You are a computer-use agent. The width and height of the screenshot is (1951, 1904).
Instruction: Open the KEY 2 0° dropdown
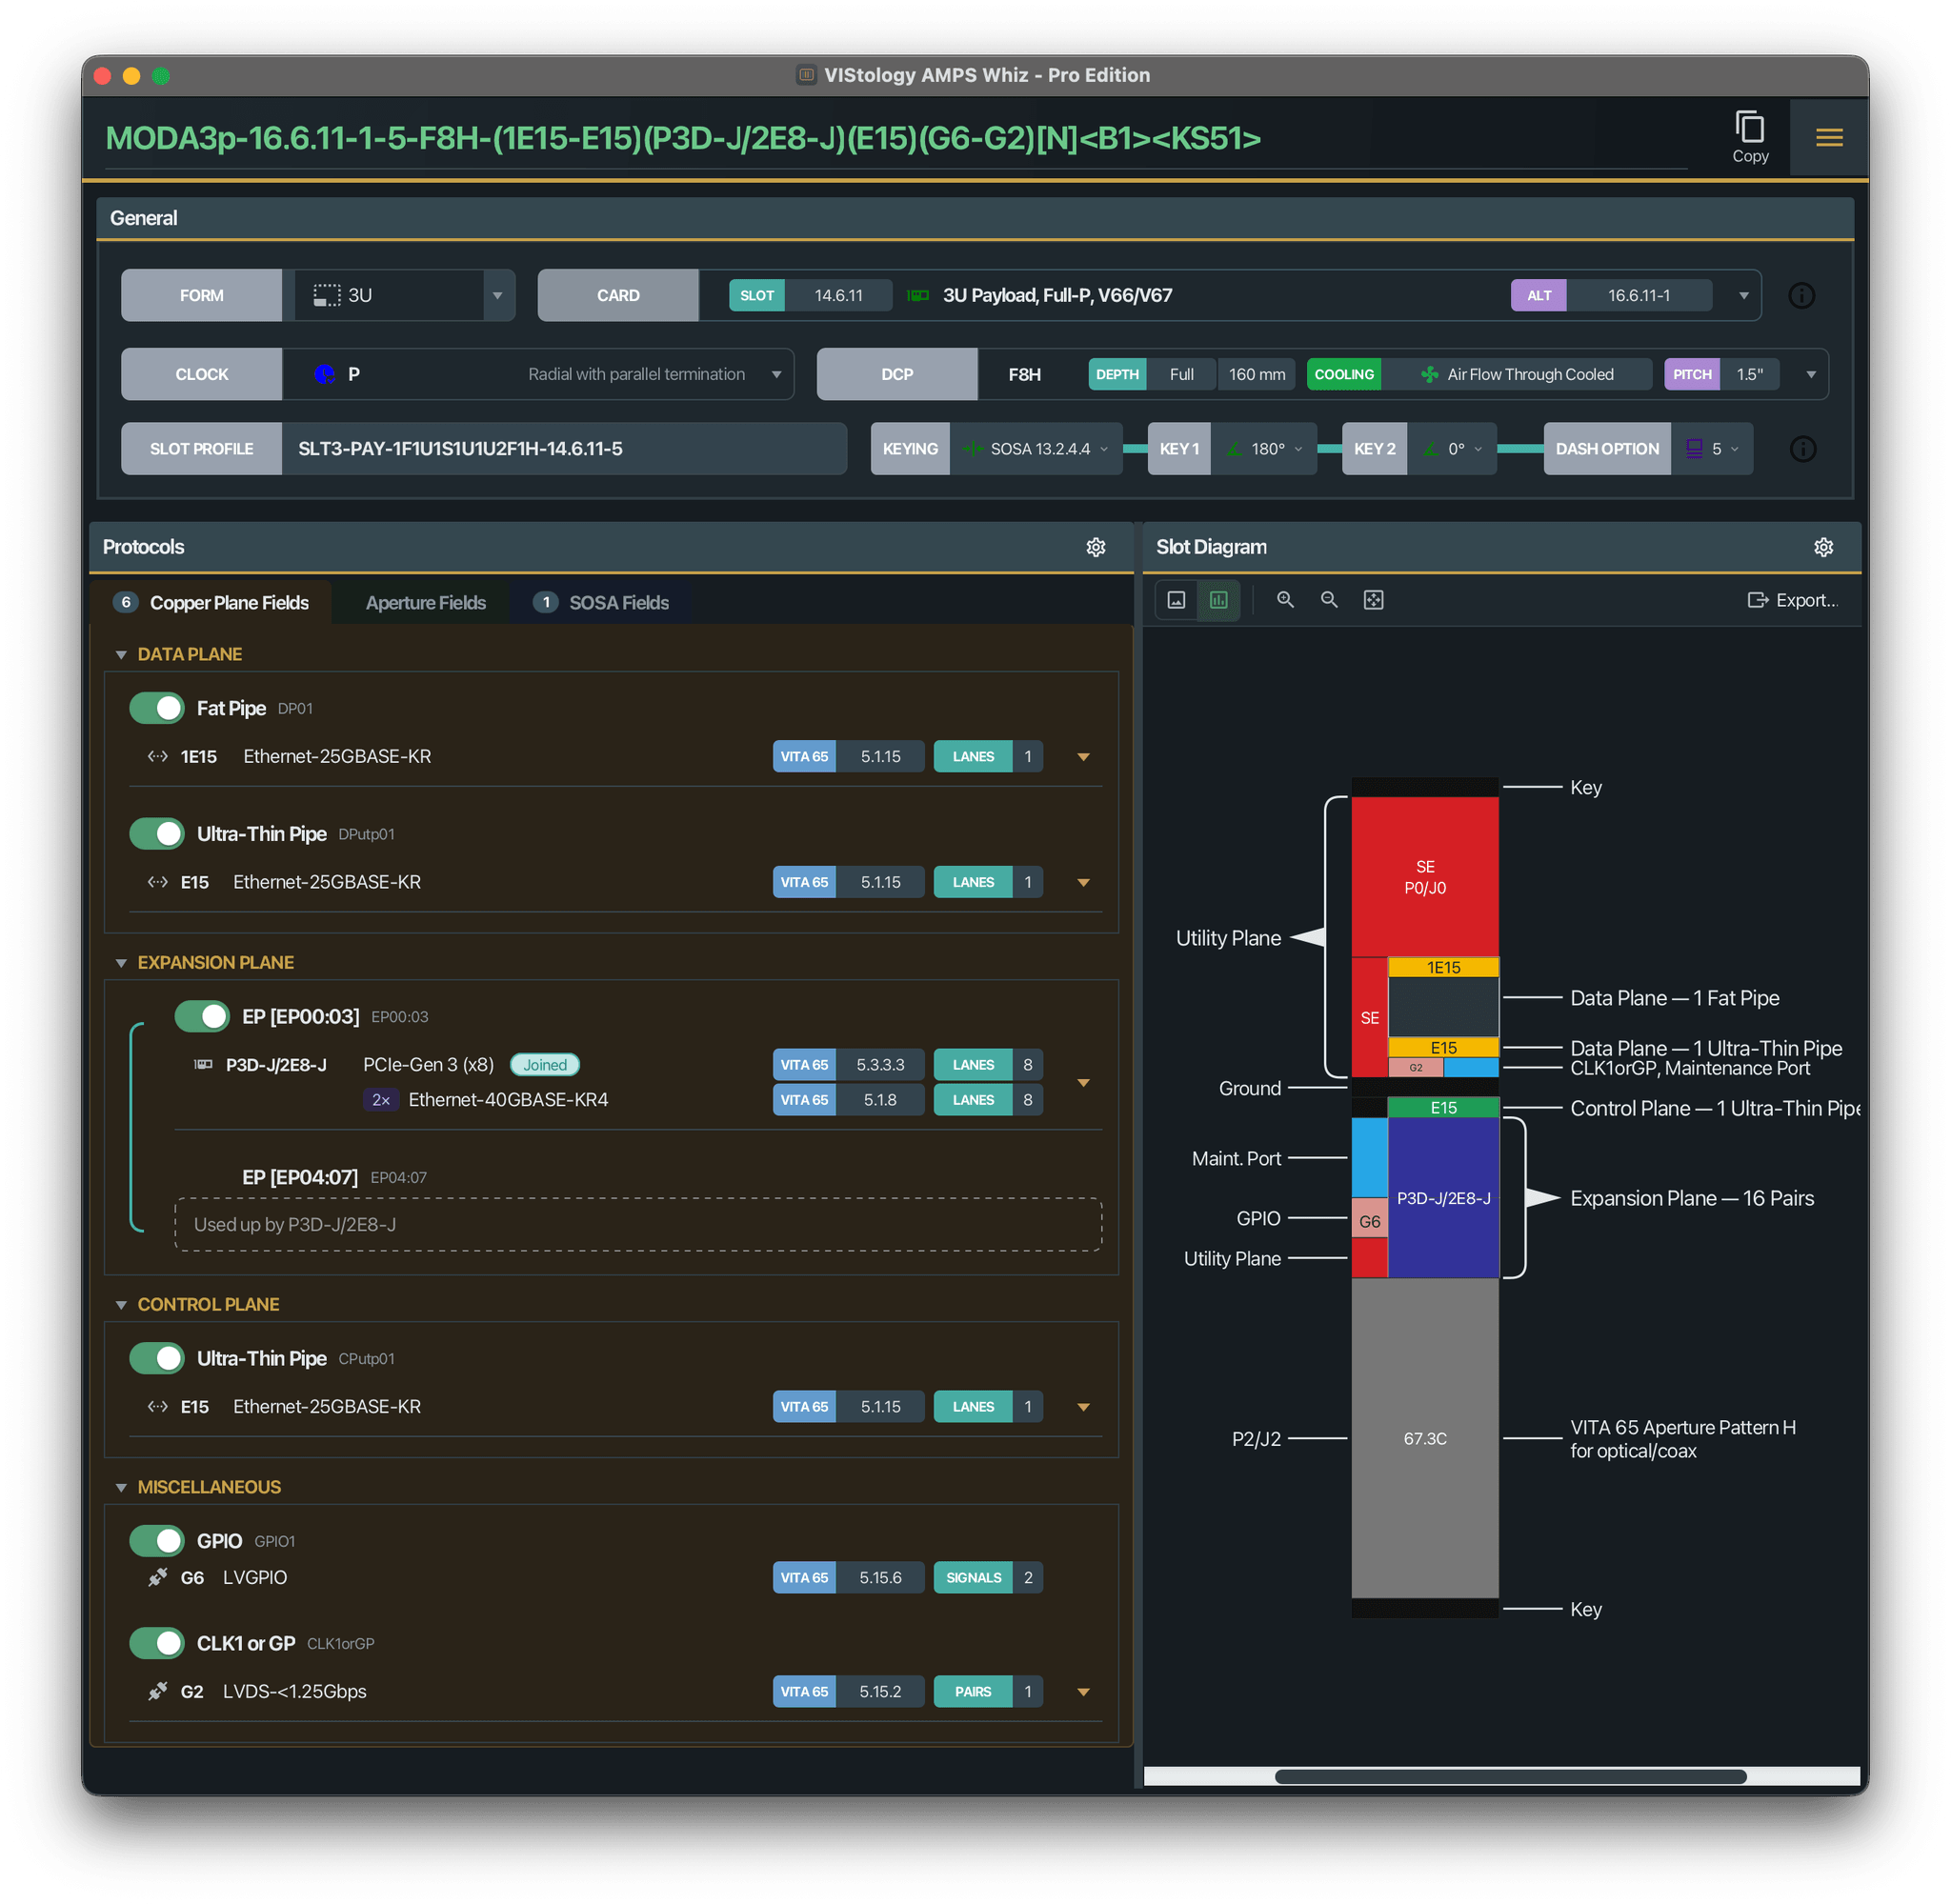(x=1452, y=449)
